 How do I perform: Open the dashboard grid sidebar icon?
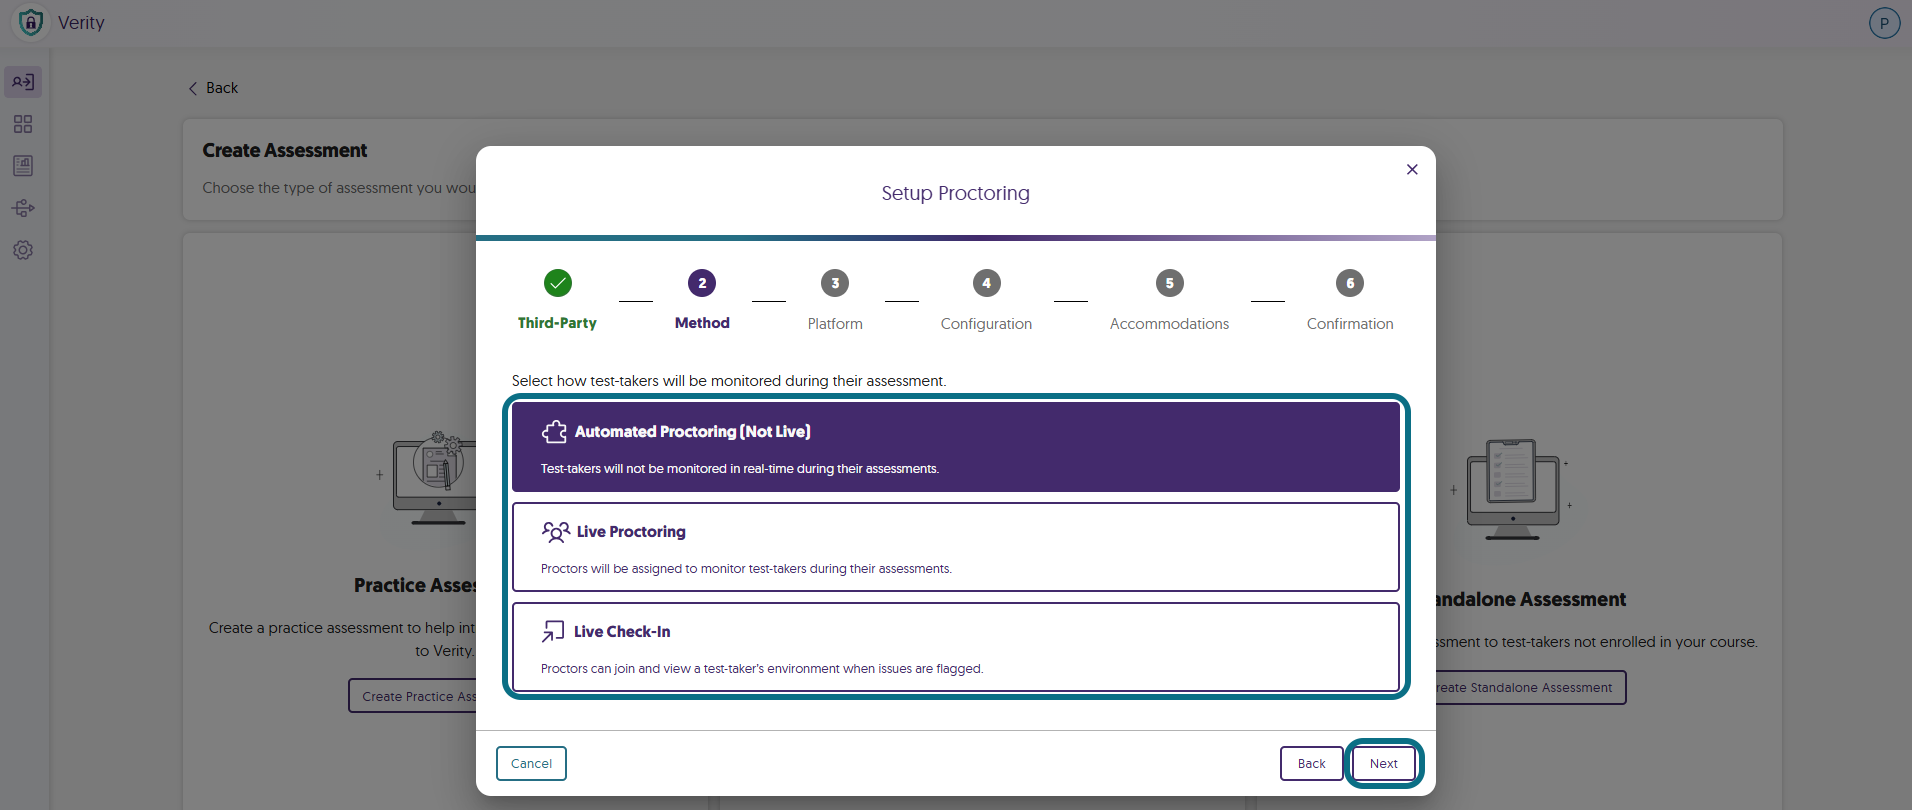pos(23,124)
